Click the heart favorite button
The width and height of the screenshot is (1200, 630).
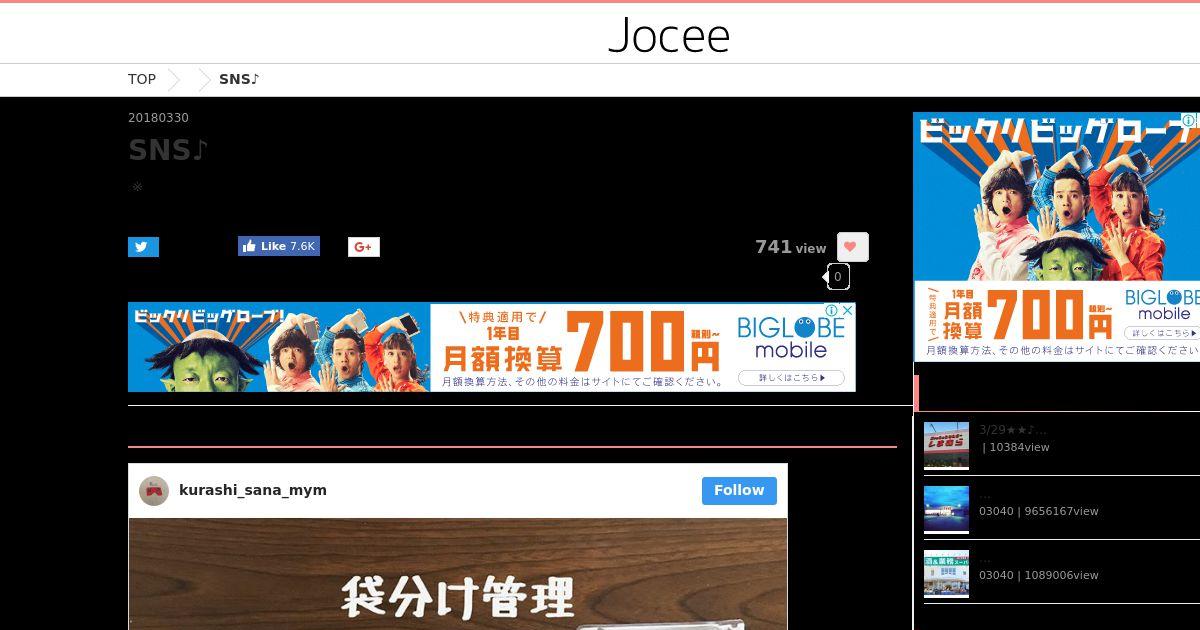[x=852, y=247]
